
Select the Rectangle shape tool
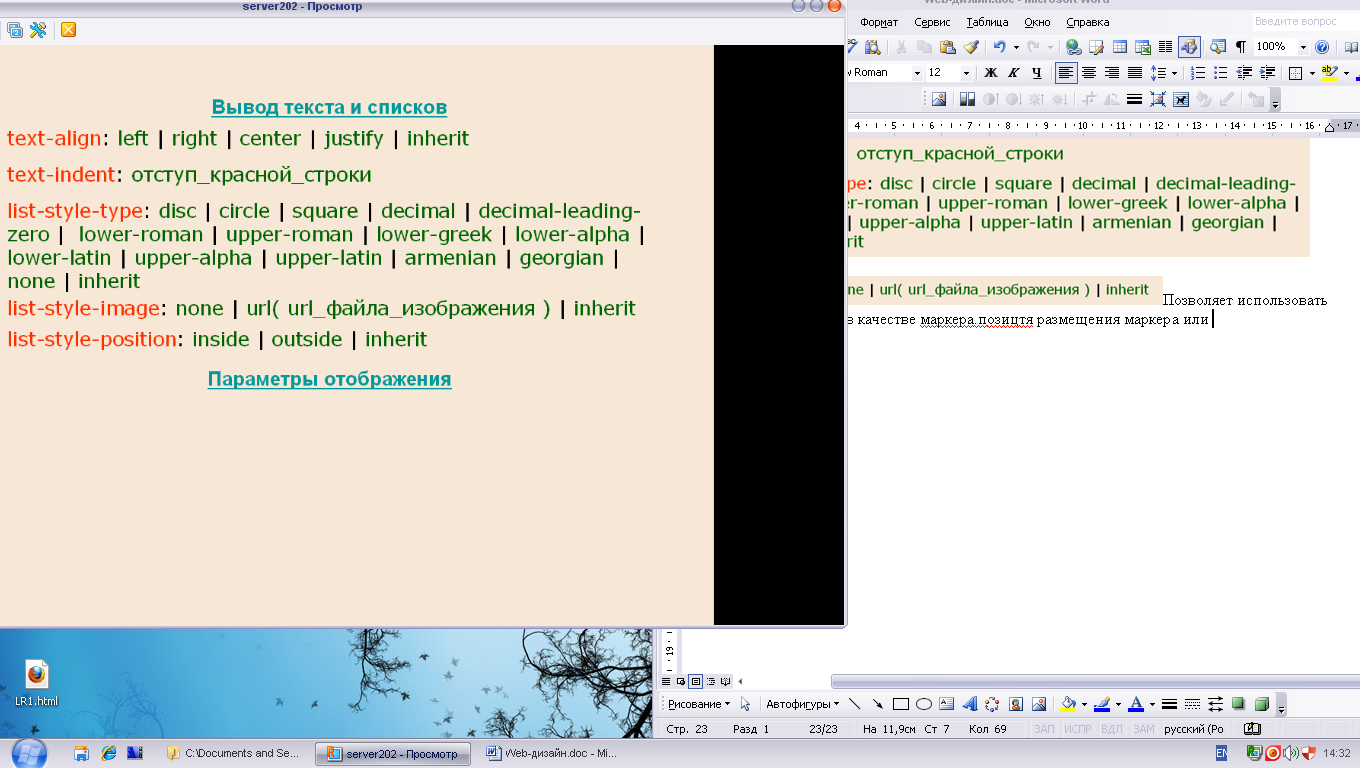(901, 704)
